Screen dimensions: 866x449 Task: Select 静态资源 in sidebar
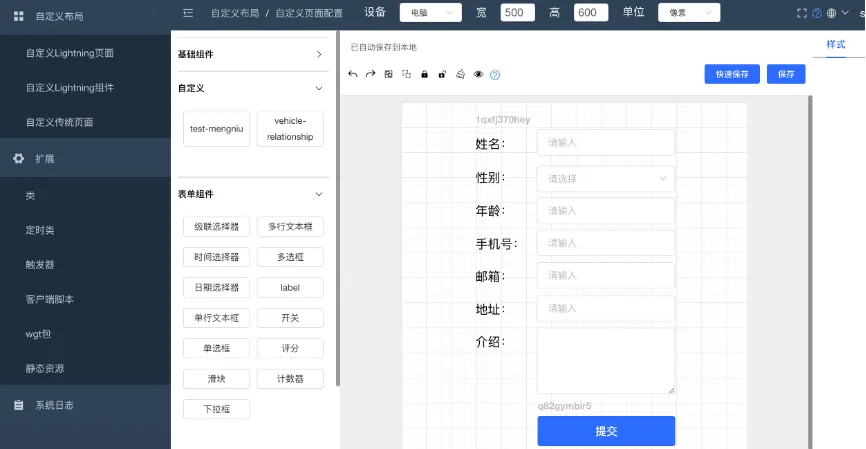[45, 368]
